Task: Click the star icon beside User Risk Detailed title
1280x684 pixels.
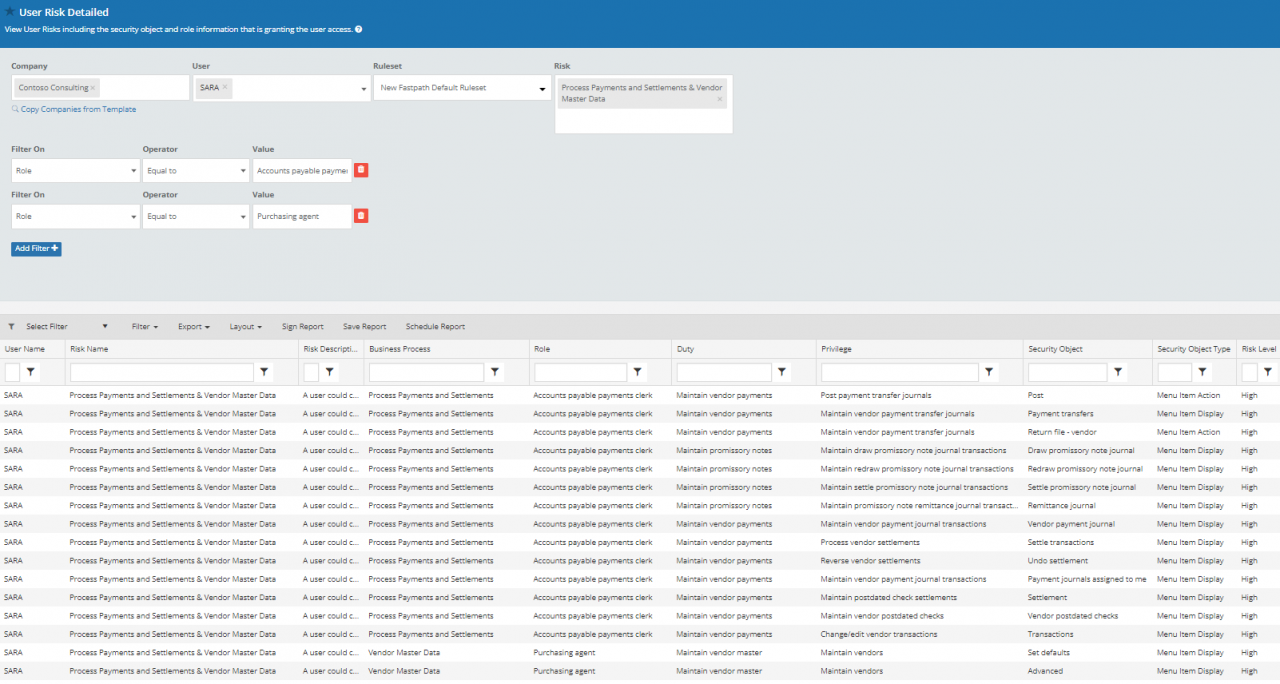Action: 9,12
